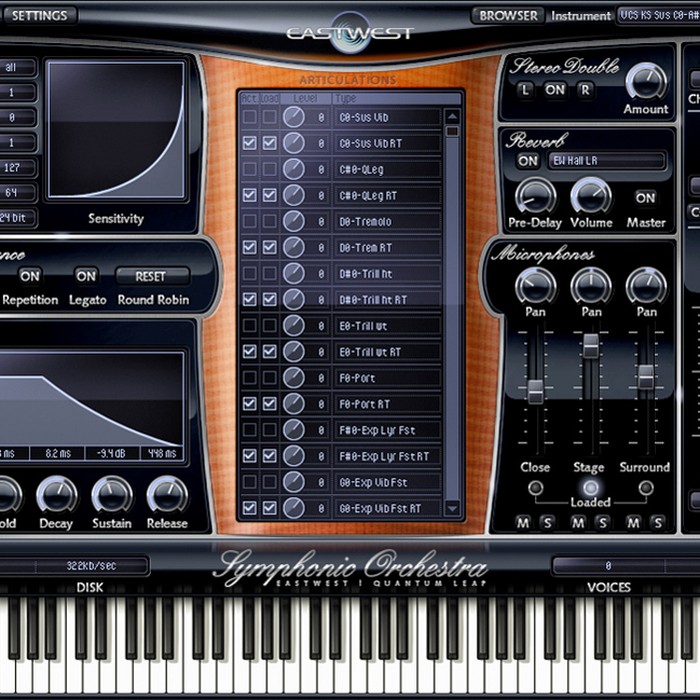Mute the Close microphone with M
The width and height of the screenshot is (700, 700).
click(x=523, y=522)
